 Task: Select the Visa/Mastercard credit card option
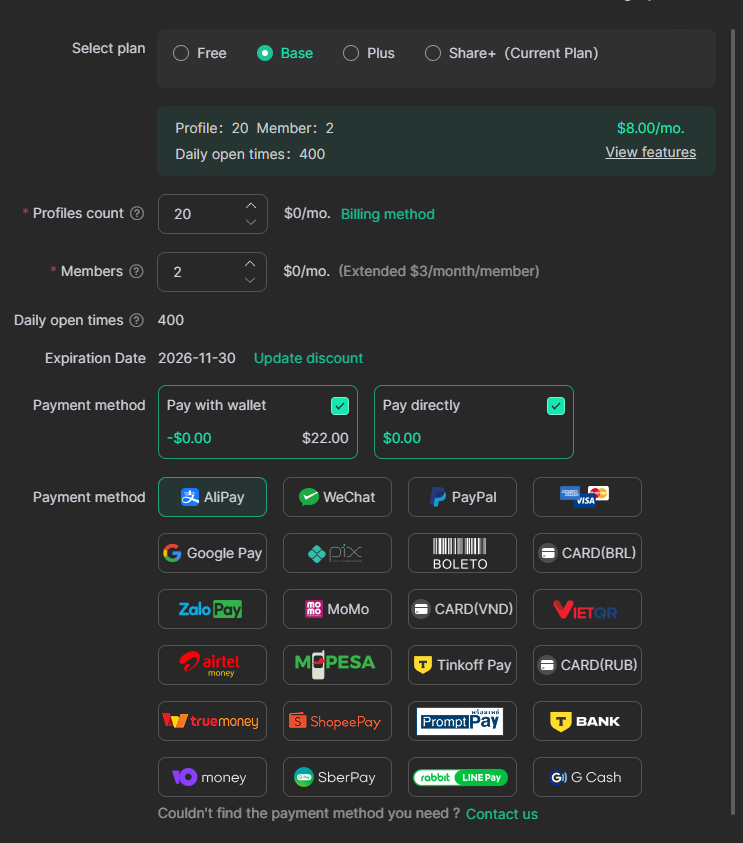coord(586,497)
